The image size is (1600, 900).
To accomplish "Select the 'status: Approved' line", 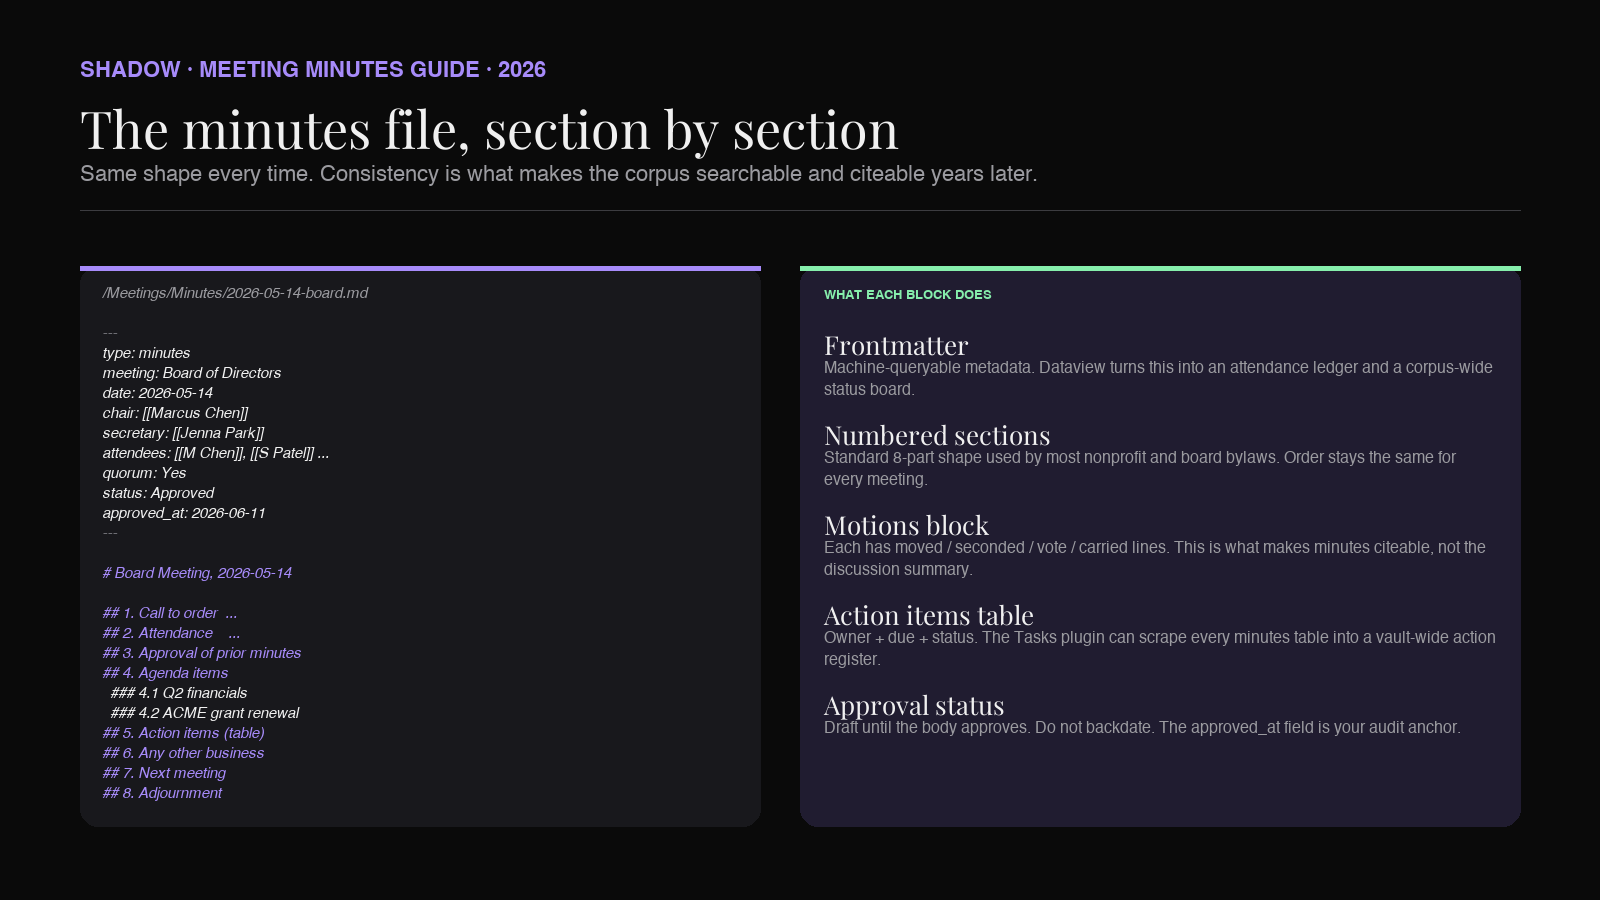I will [x=158, y=493].
